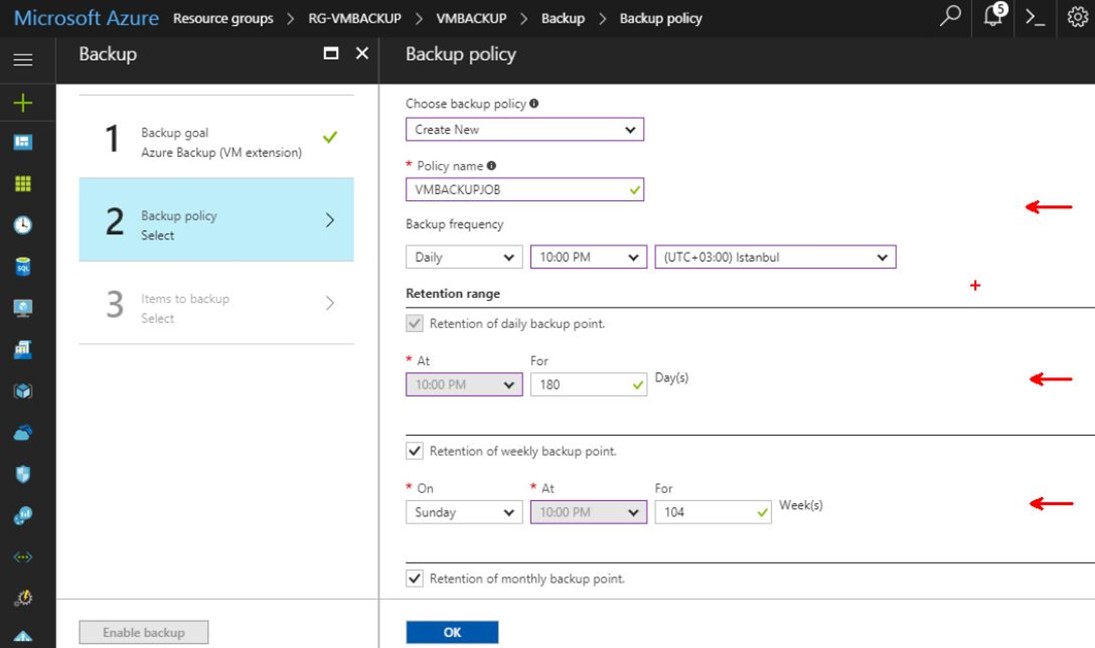Open the backup frequency 10:00 PM time dropdown
1095x648 pixels.
[588, 257]
